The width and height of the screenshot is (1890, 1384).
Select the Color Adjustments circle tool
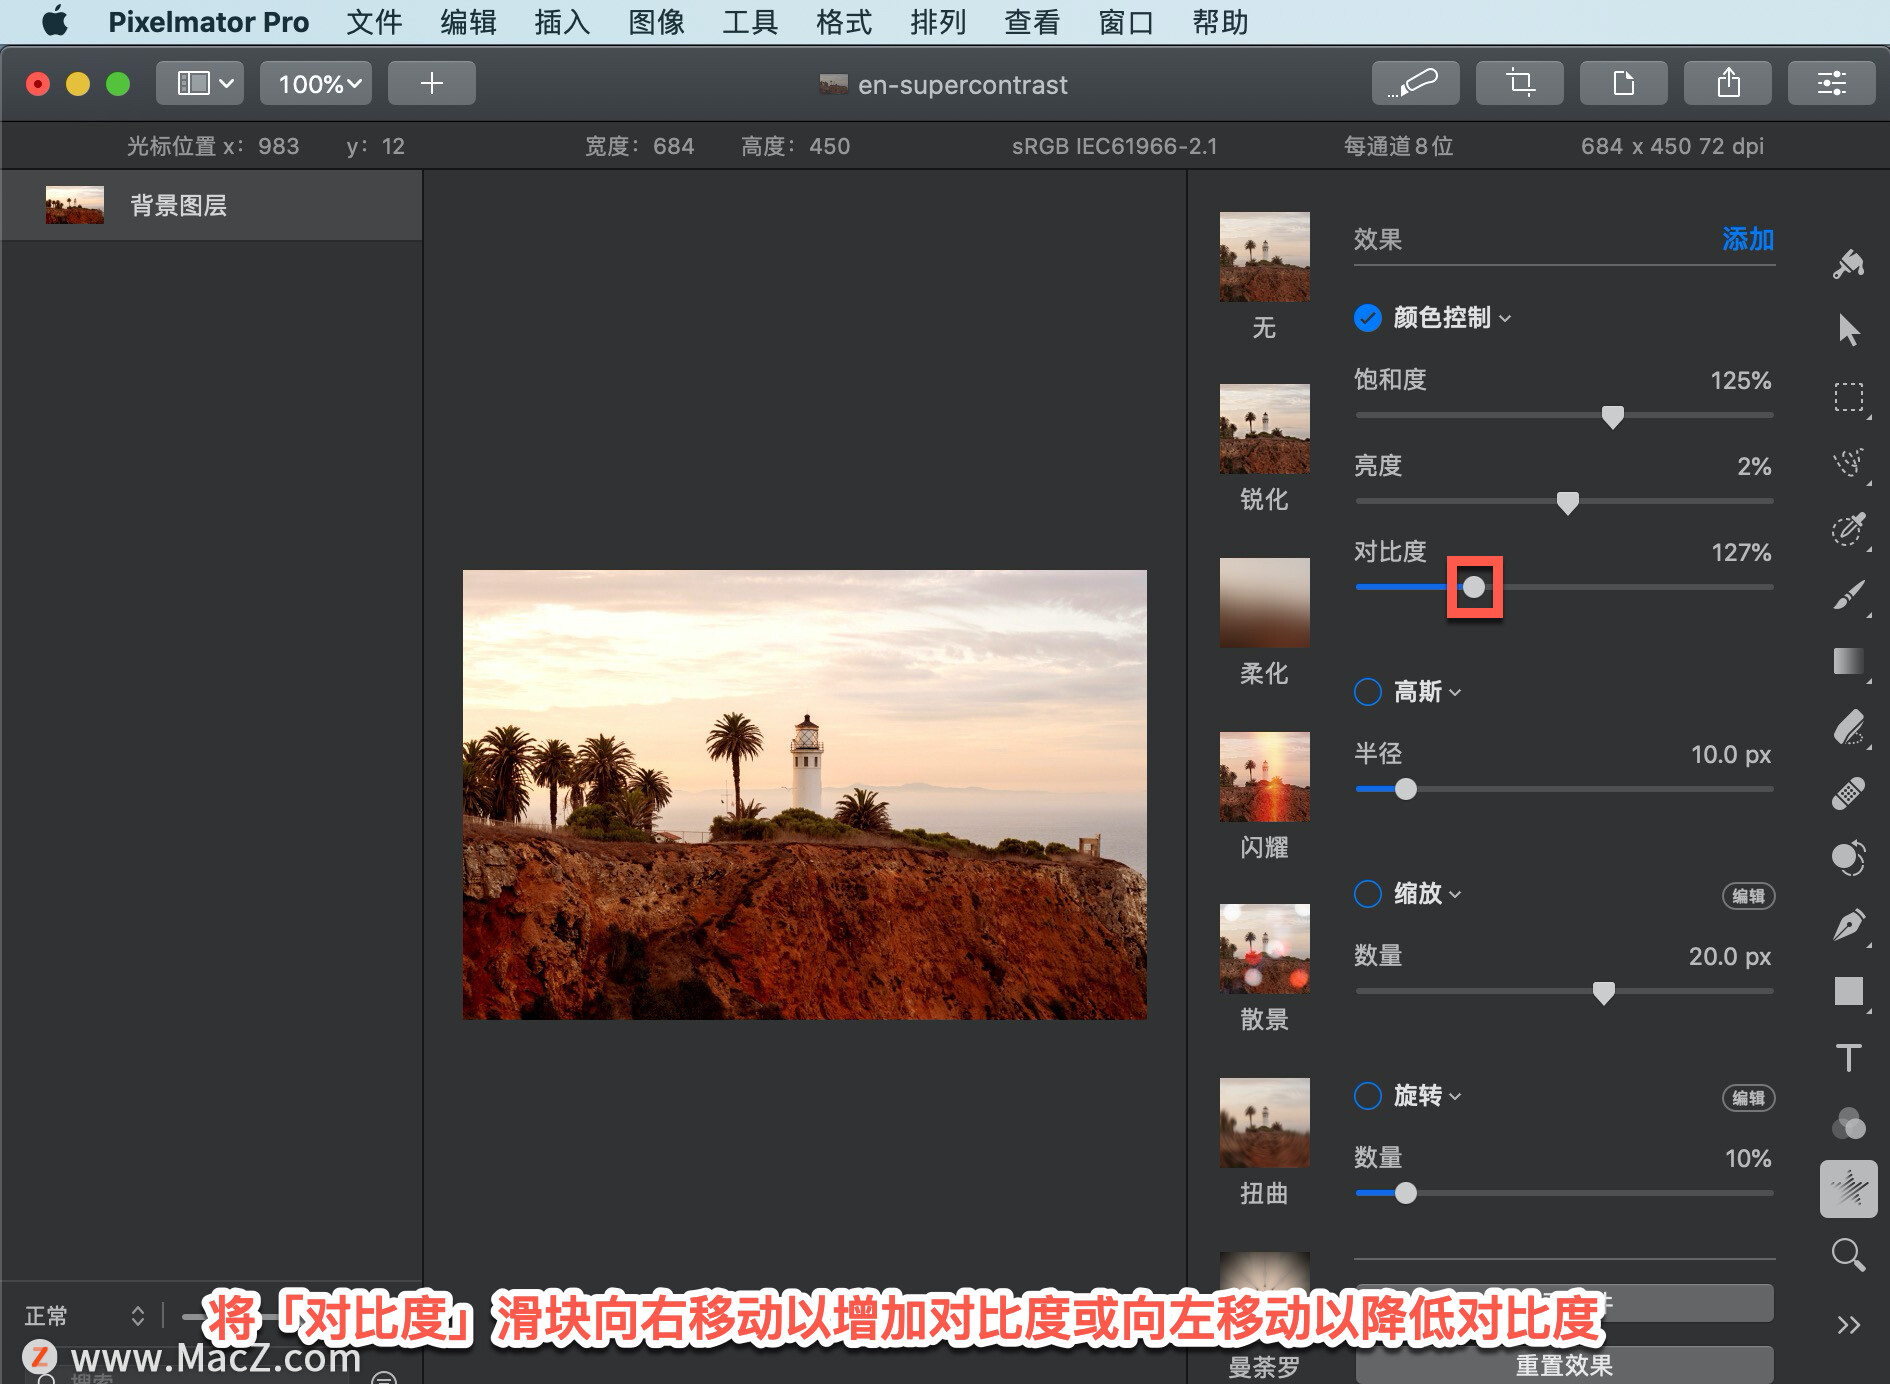click(1848, 858)
